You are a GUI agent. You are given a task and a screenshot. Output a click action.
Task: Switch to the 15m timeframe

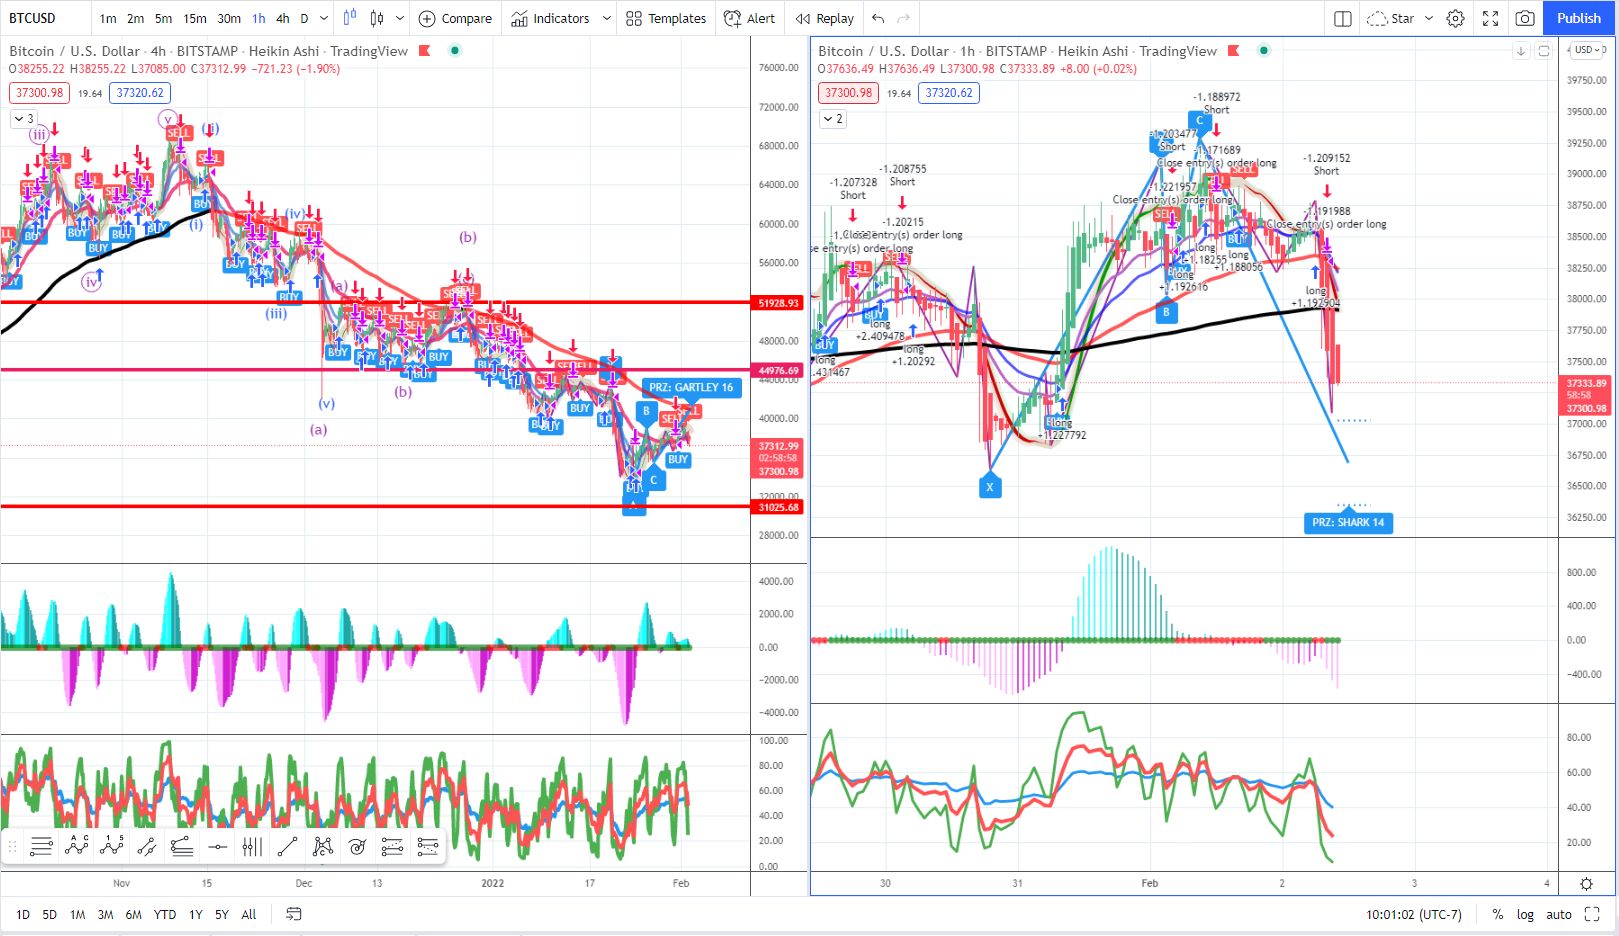pyautogui.click(x=195, y=18)
